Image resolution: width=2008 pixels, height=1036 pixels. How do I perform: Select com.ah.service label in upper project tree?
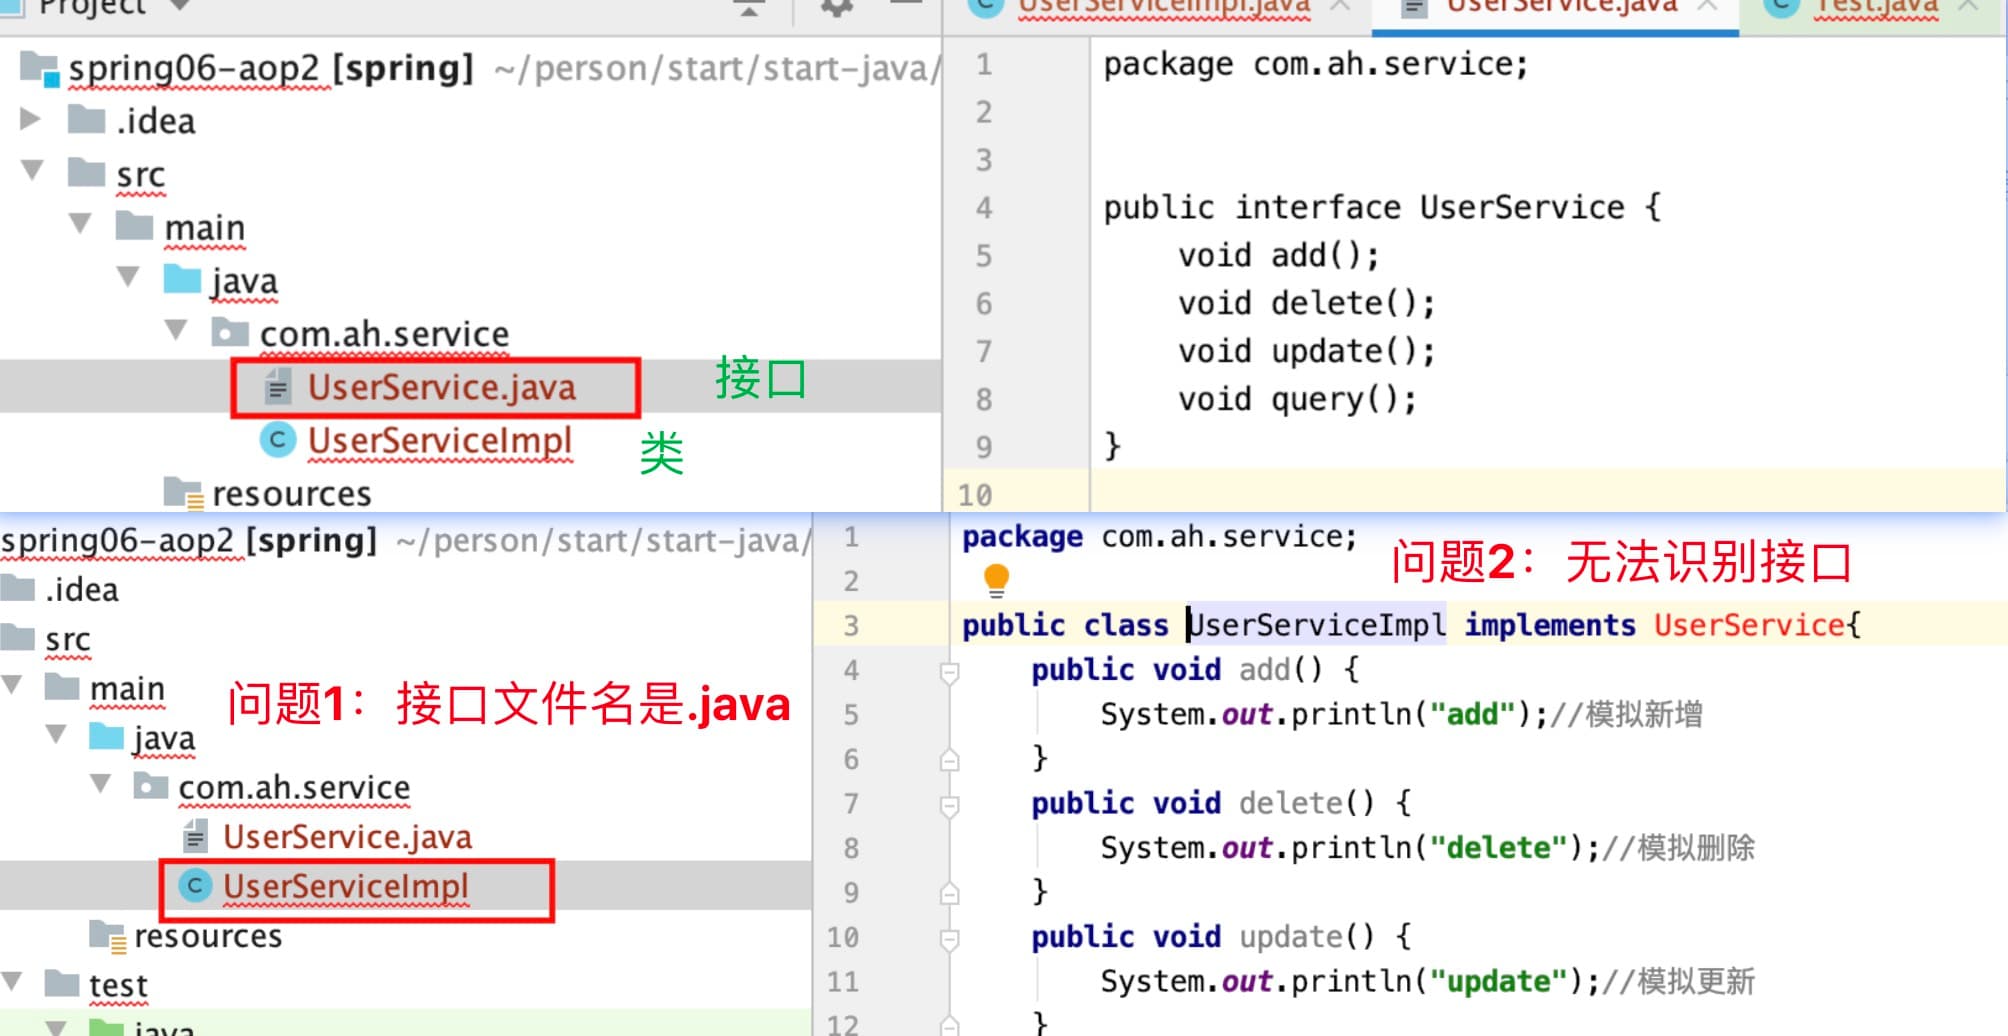point(385,334)
